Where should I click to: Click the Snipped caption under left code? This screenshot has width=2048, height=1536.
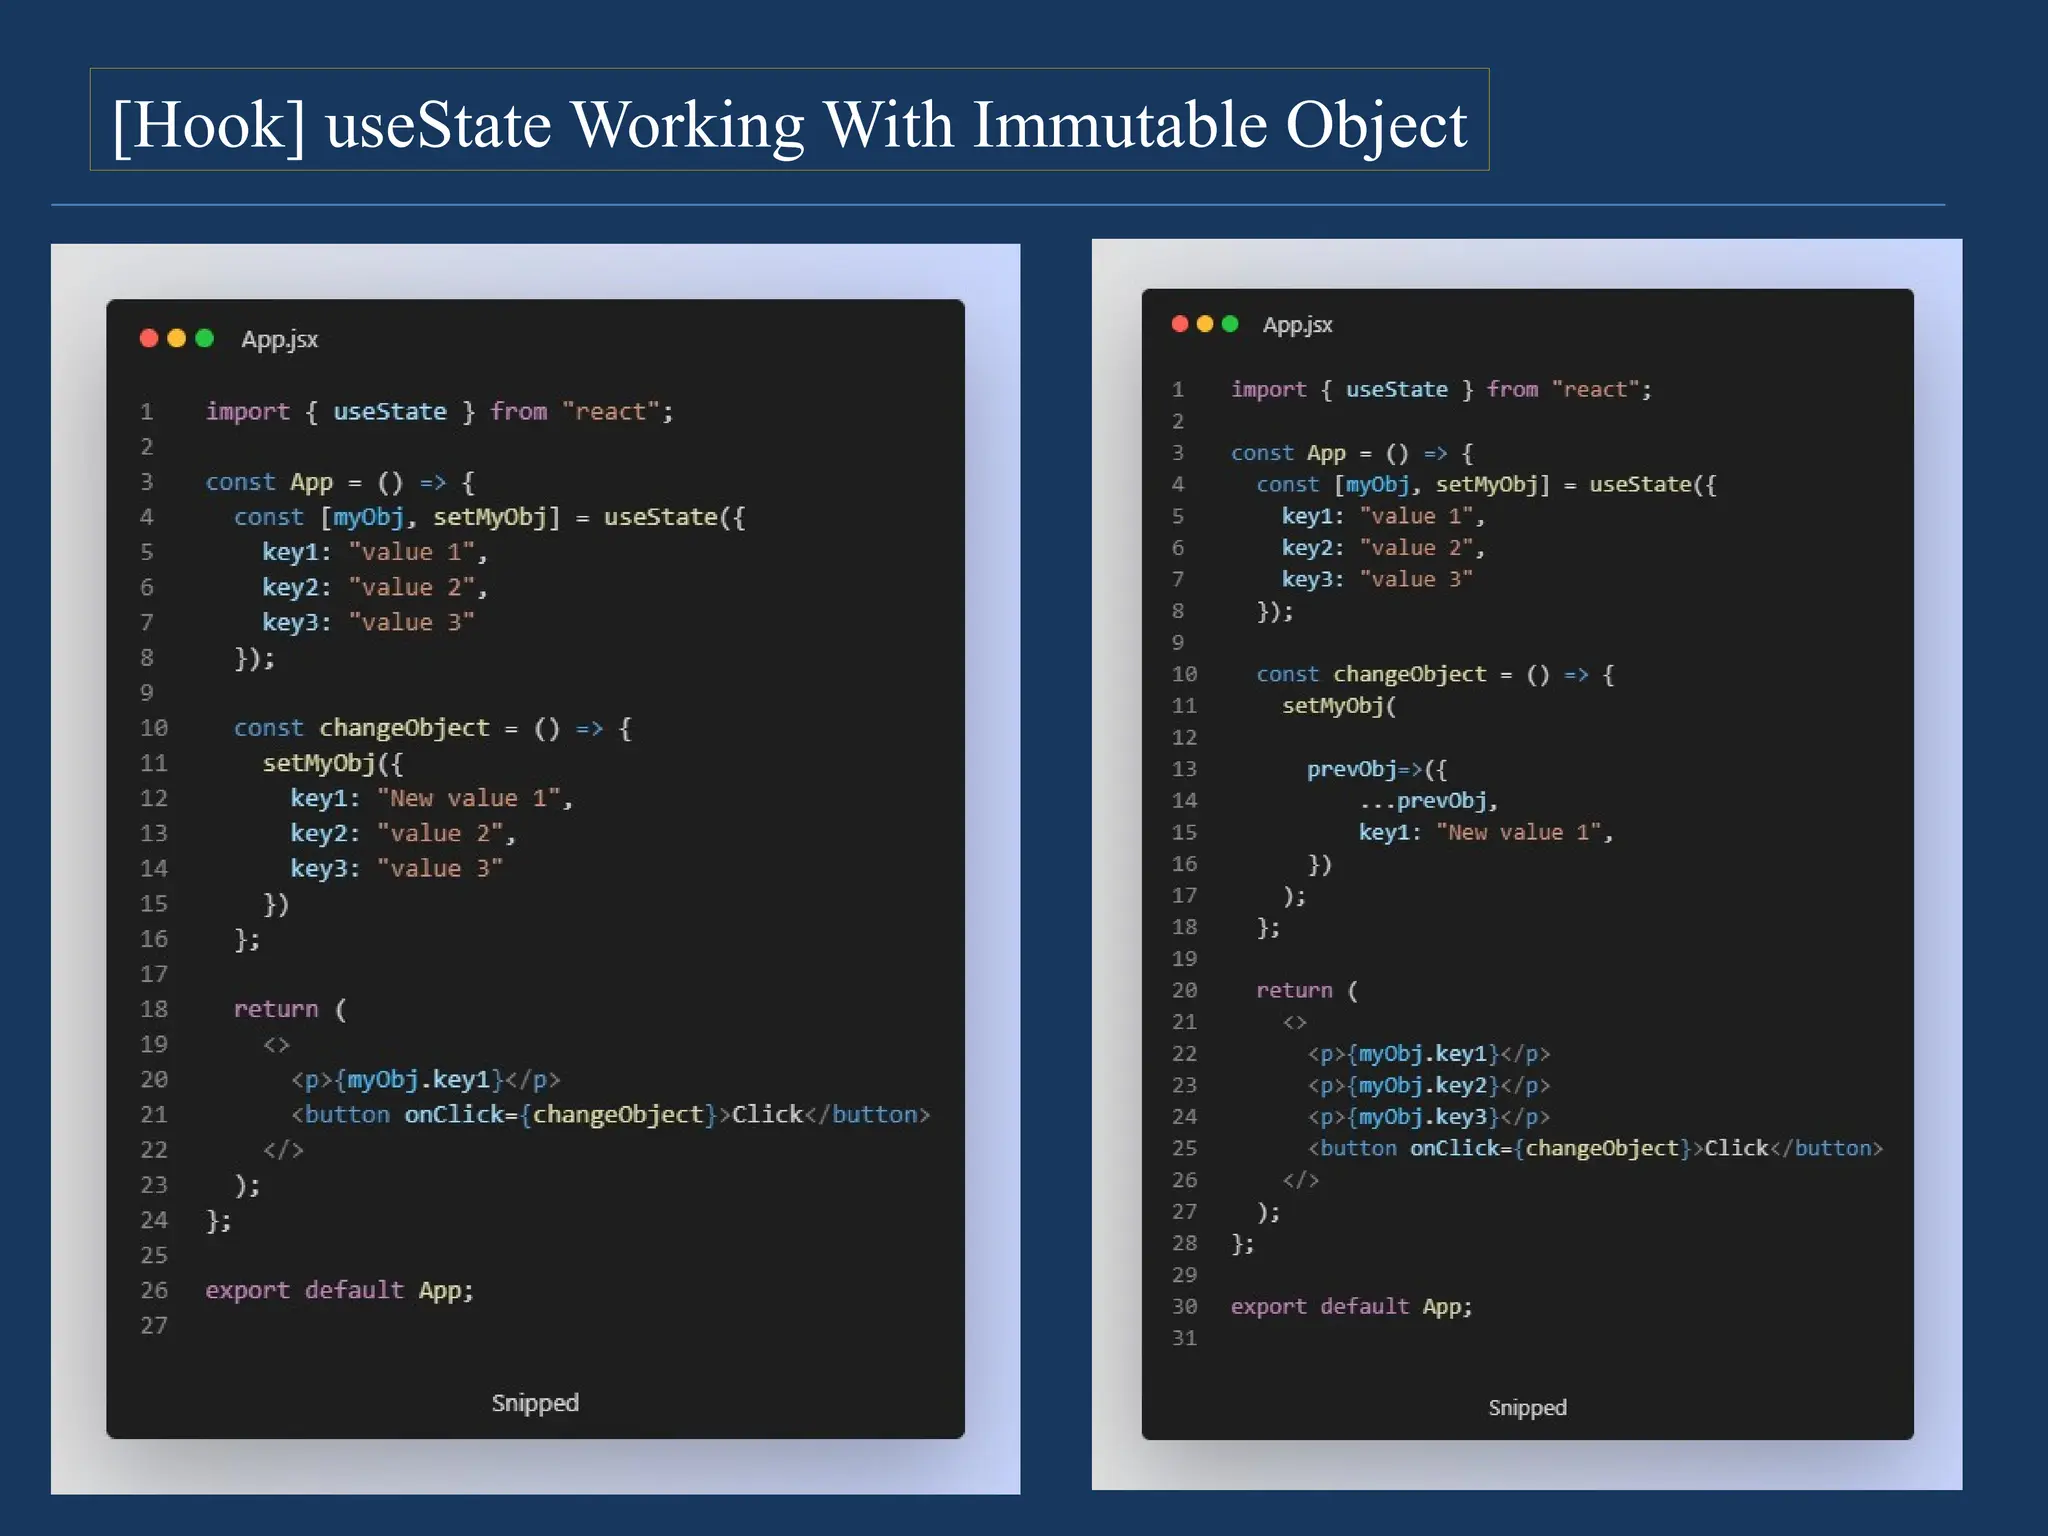point(535,1402)
